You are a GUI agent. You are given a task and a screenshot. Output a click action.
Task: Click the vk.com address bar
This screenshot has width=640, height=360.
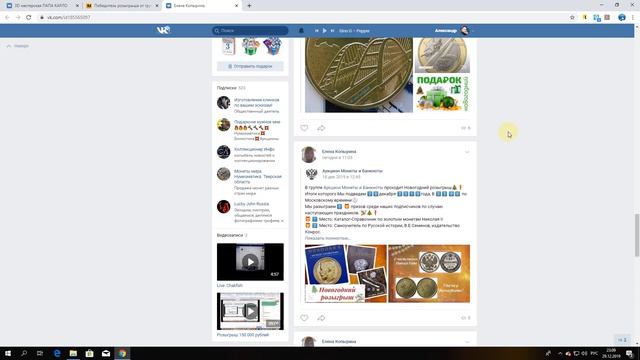pyautogui.click(x=302, y=18)
